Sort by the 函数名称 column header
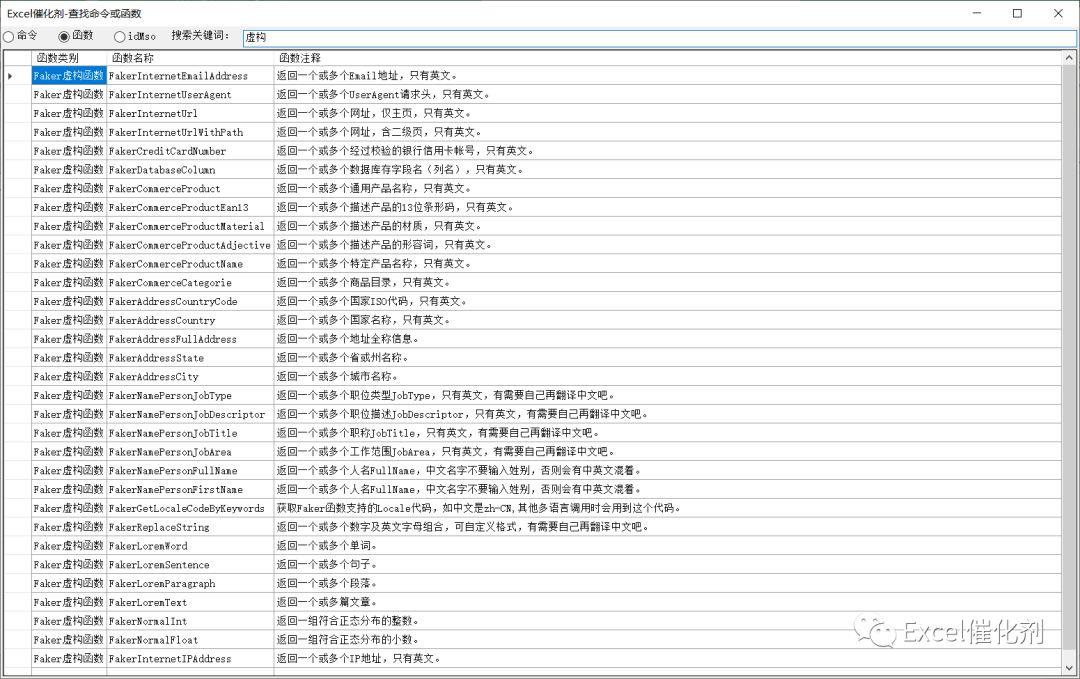Screen dimensions: 1080x679 pyautogui.click(x=190, y=58)
